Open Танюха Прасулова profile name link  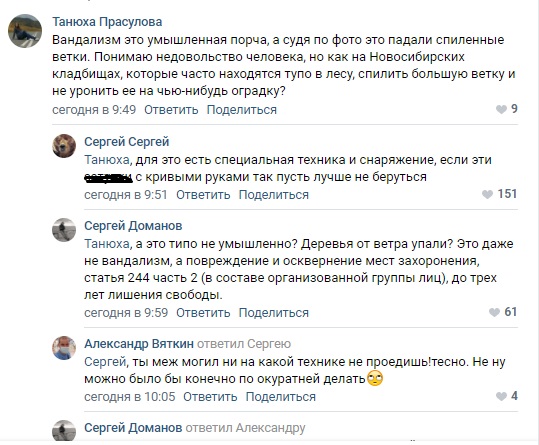107,22
